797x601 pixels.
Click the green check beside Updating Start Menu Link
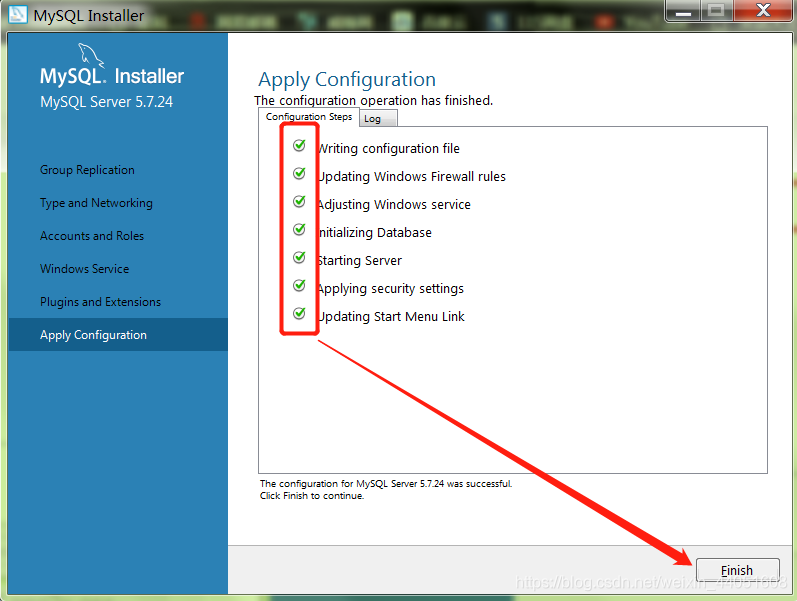click(x=299, y=313)
